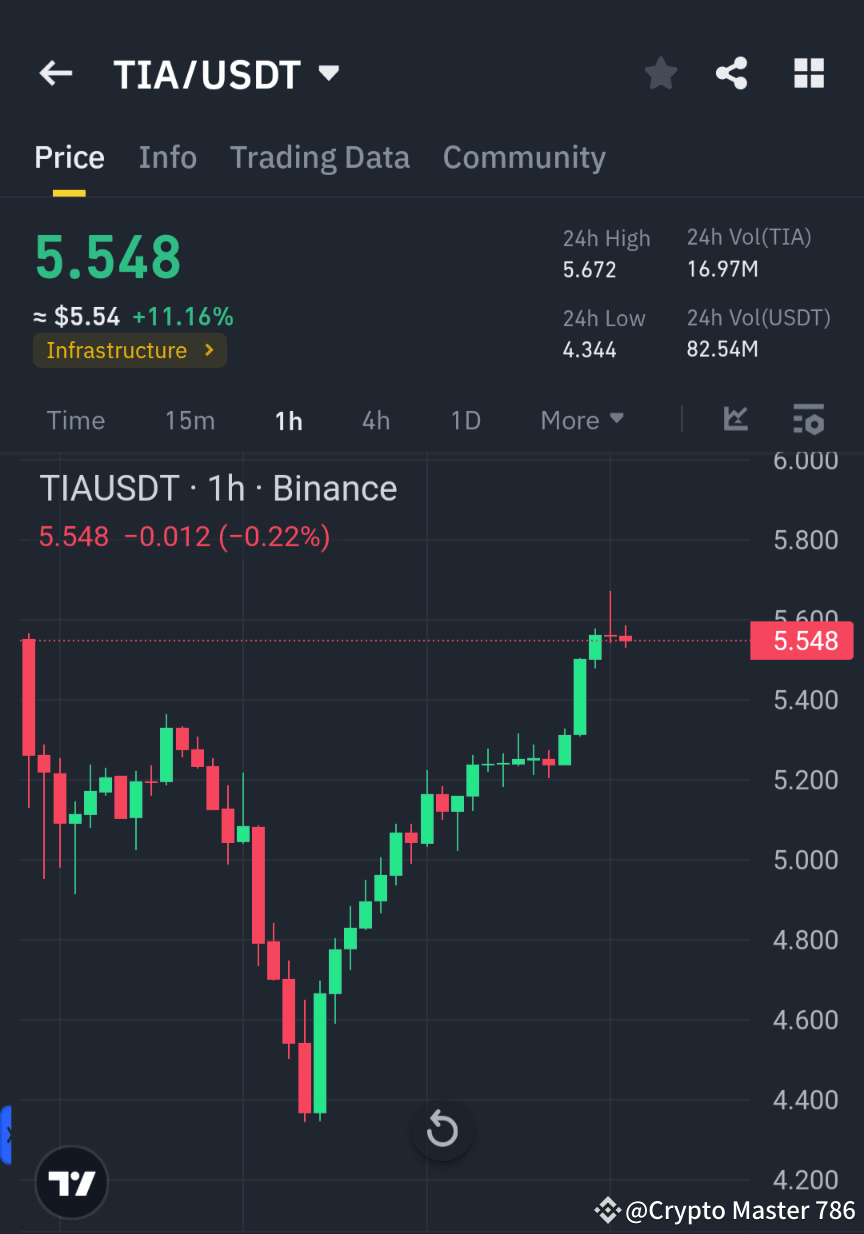864x1234 pixels.
Task: Click the apps grid icon top right
Action: point(808,73)
